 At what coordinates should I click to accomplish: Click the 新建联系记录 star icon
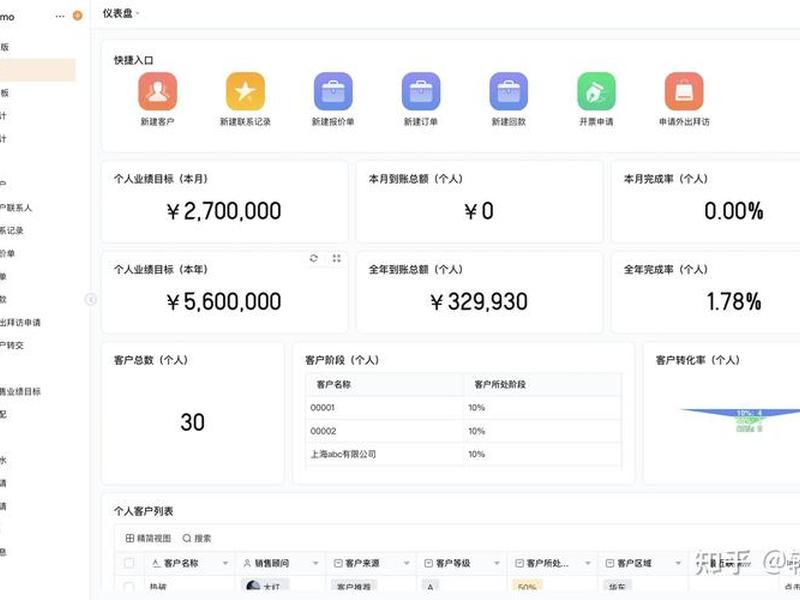[x=245, y=91]
